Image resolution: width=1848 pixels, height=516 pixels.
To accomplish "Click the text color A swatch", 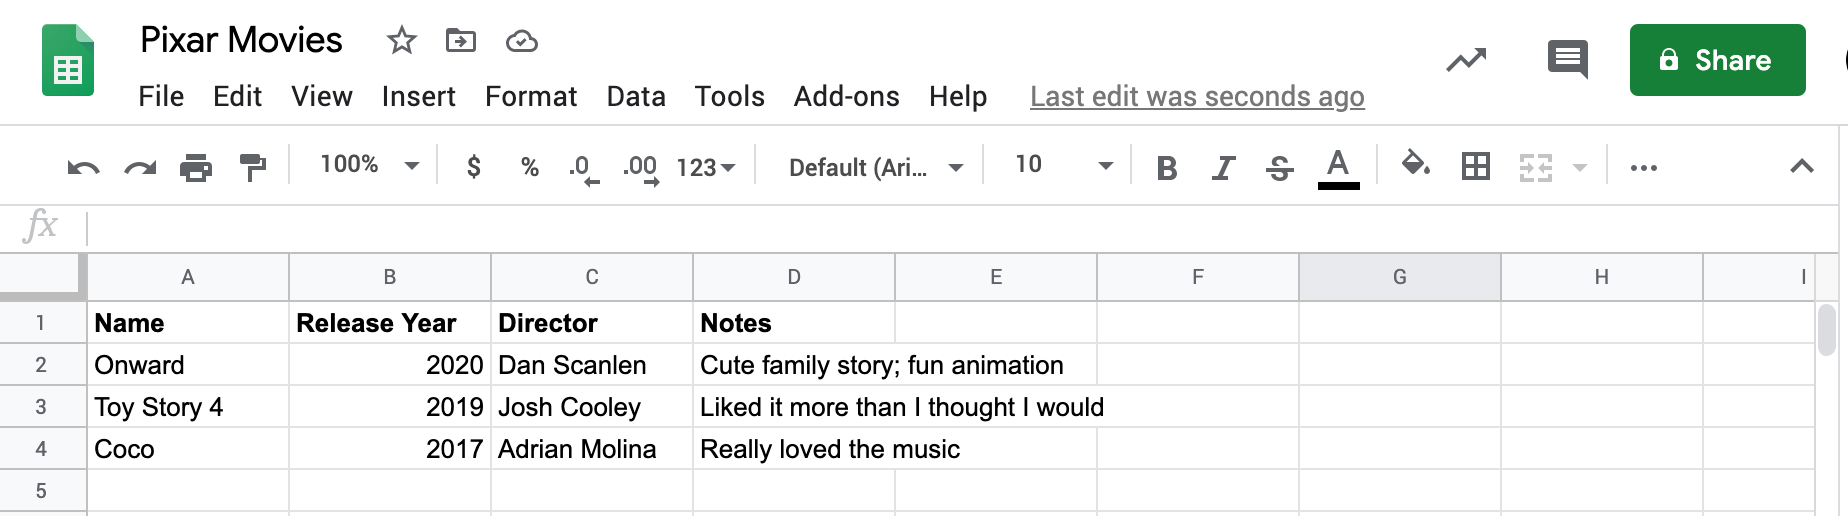I will [x=1338, y=167].
